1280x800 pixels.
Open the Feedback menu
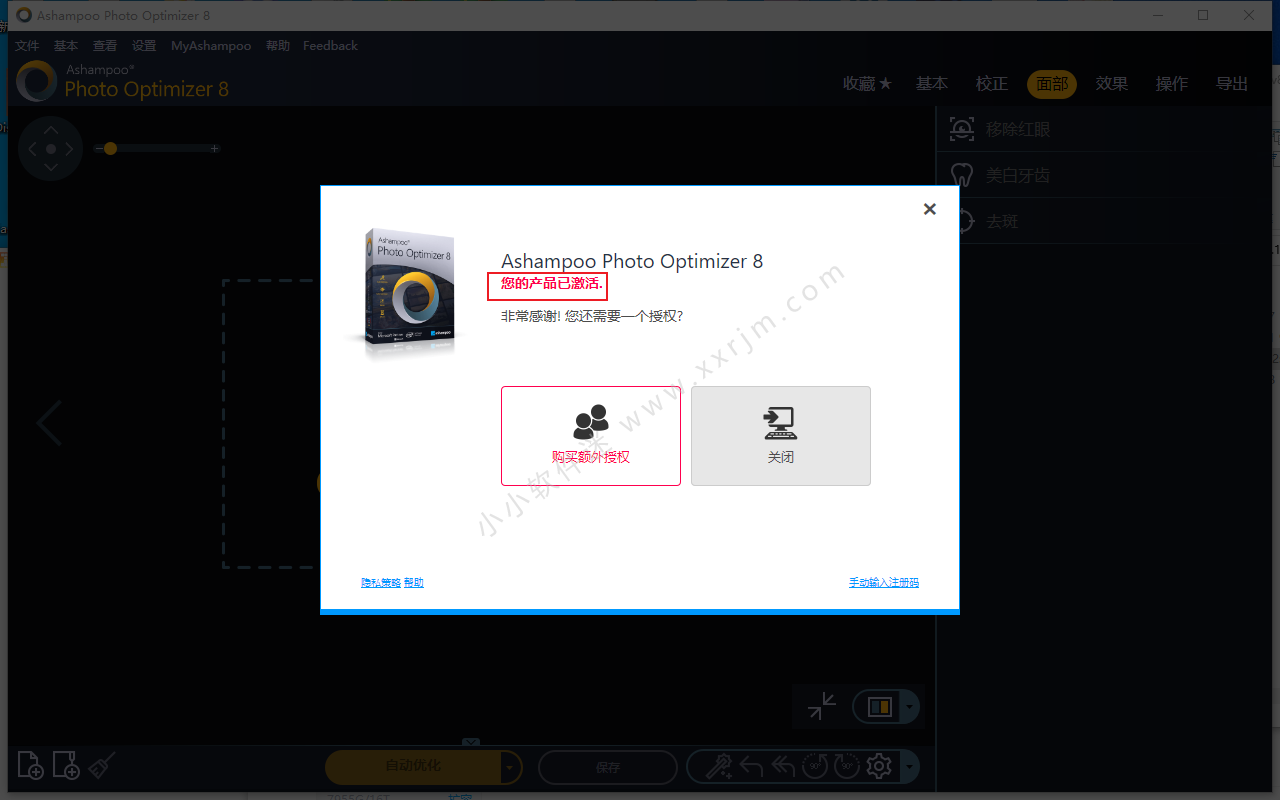[330, 46]
